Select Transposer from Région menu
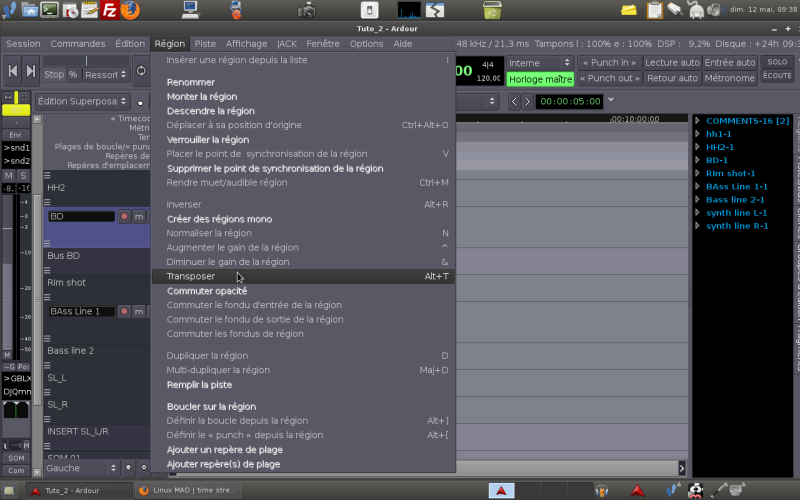Image resolution: width=800 pixels, height=500 pixels. [x=303, y=276]
